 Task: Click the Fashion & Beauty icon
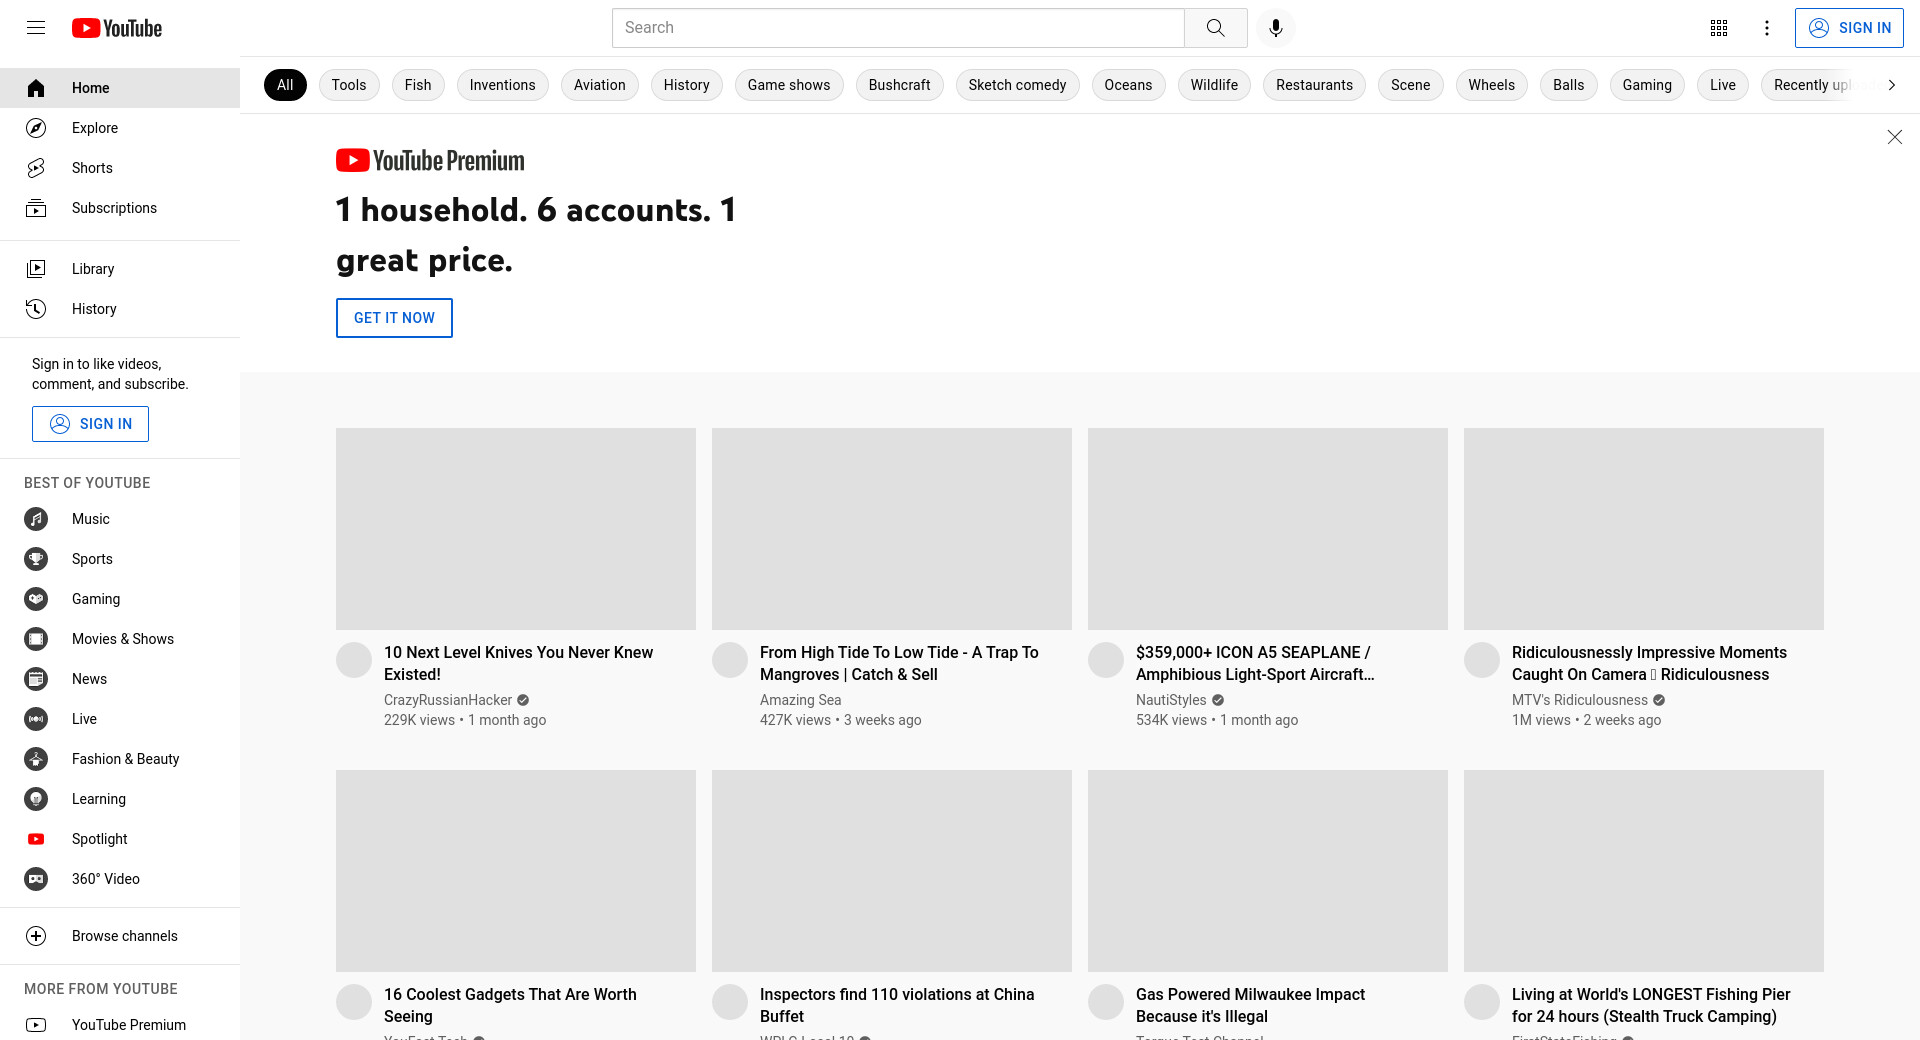point(36,759)
